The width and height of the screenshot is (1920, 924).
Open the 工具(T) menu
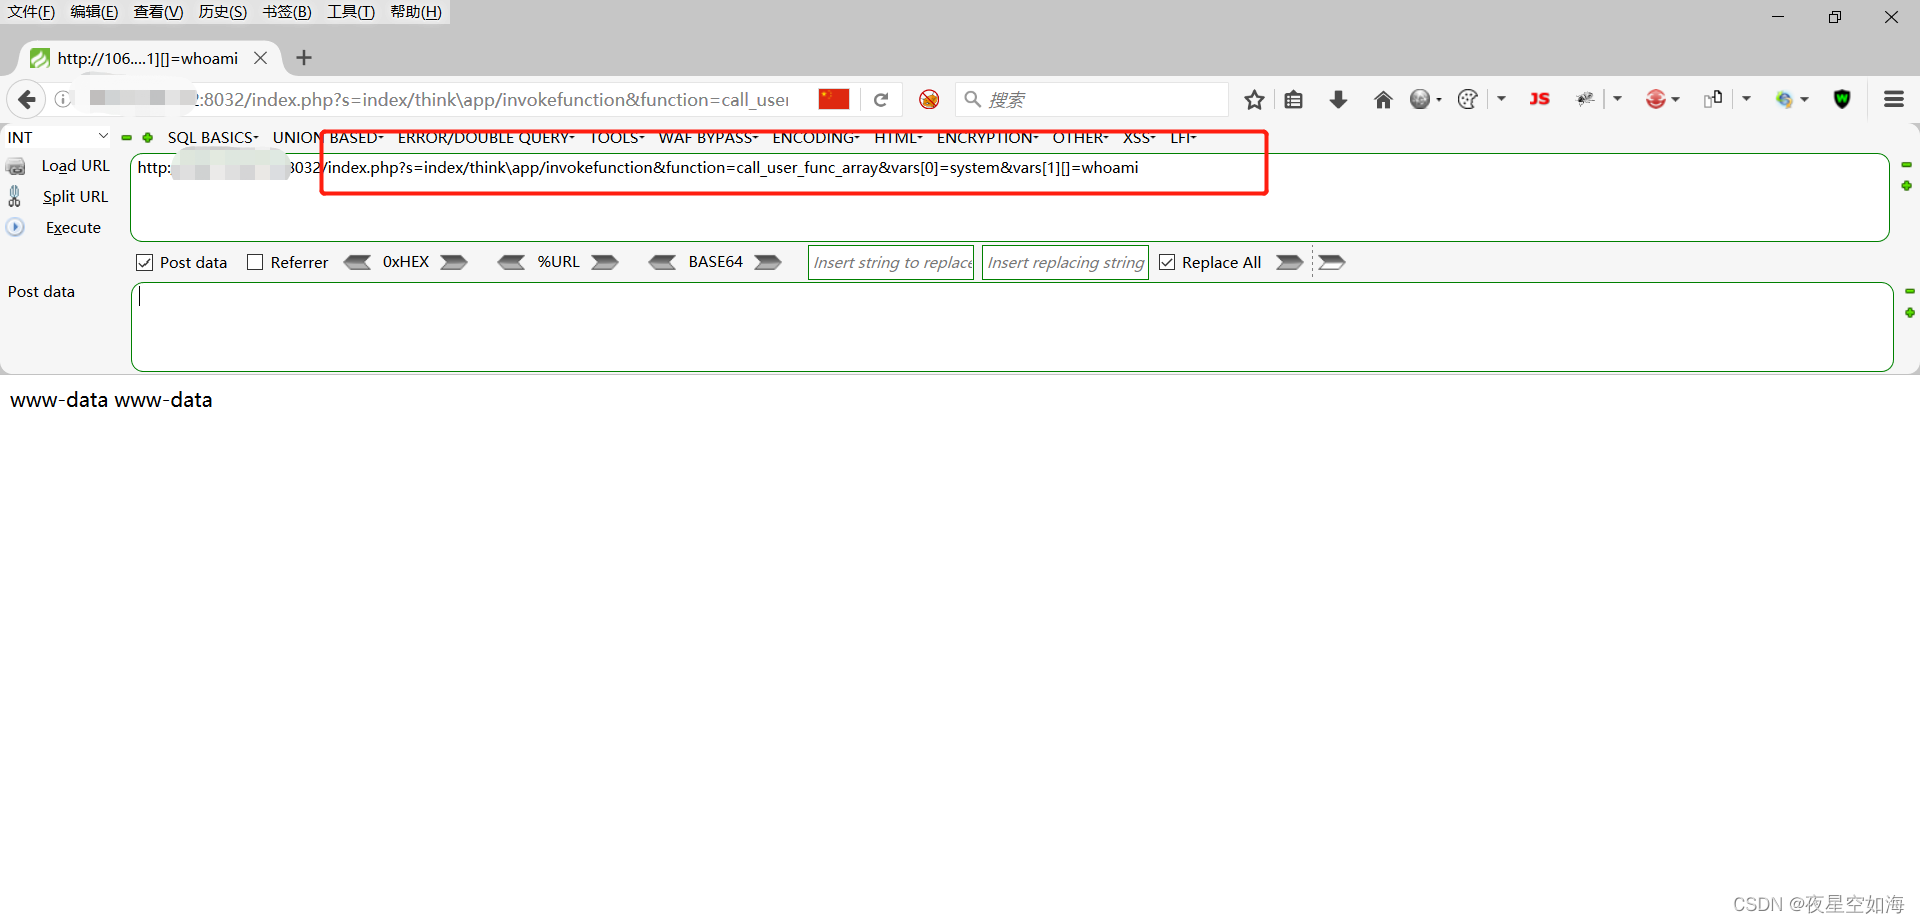click(350, 12)
